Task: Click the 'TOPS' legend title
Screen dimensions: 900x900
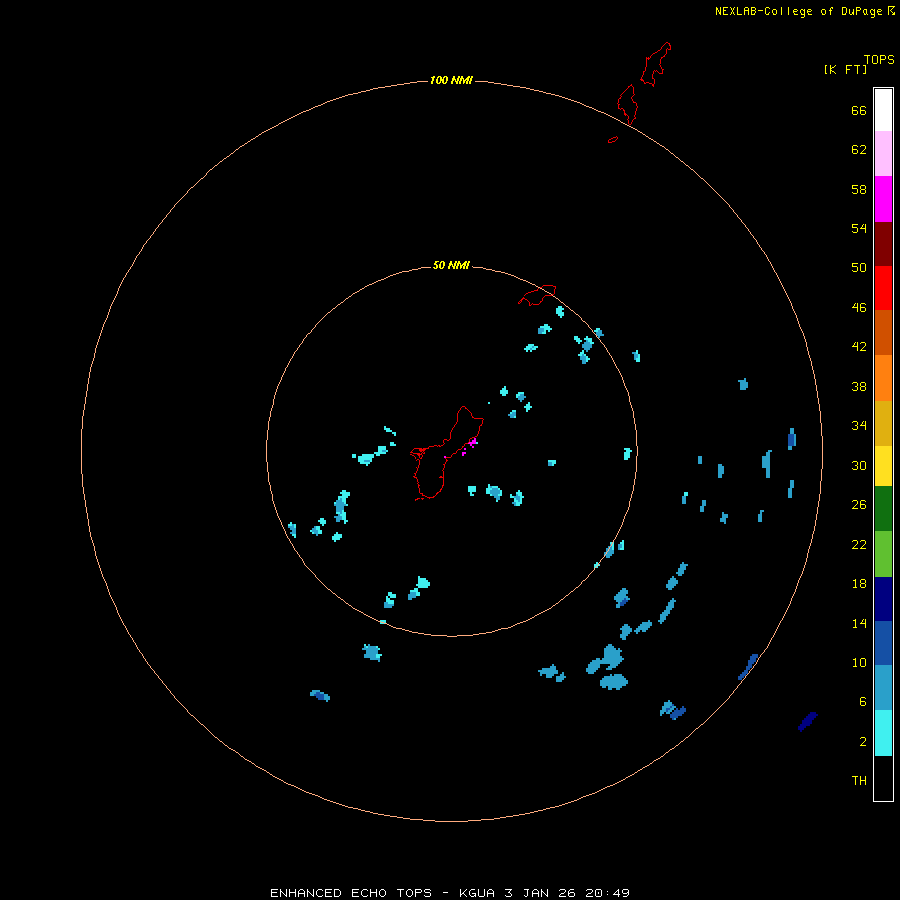Action: point(879,59)
